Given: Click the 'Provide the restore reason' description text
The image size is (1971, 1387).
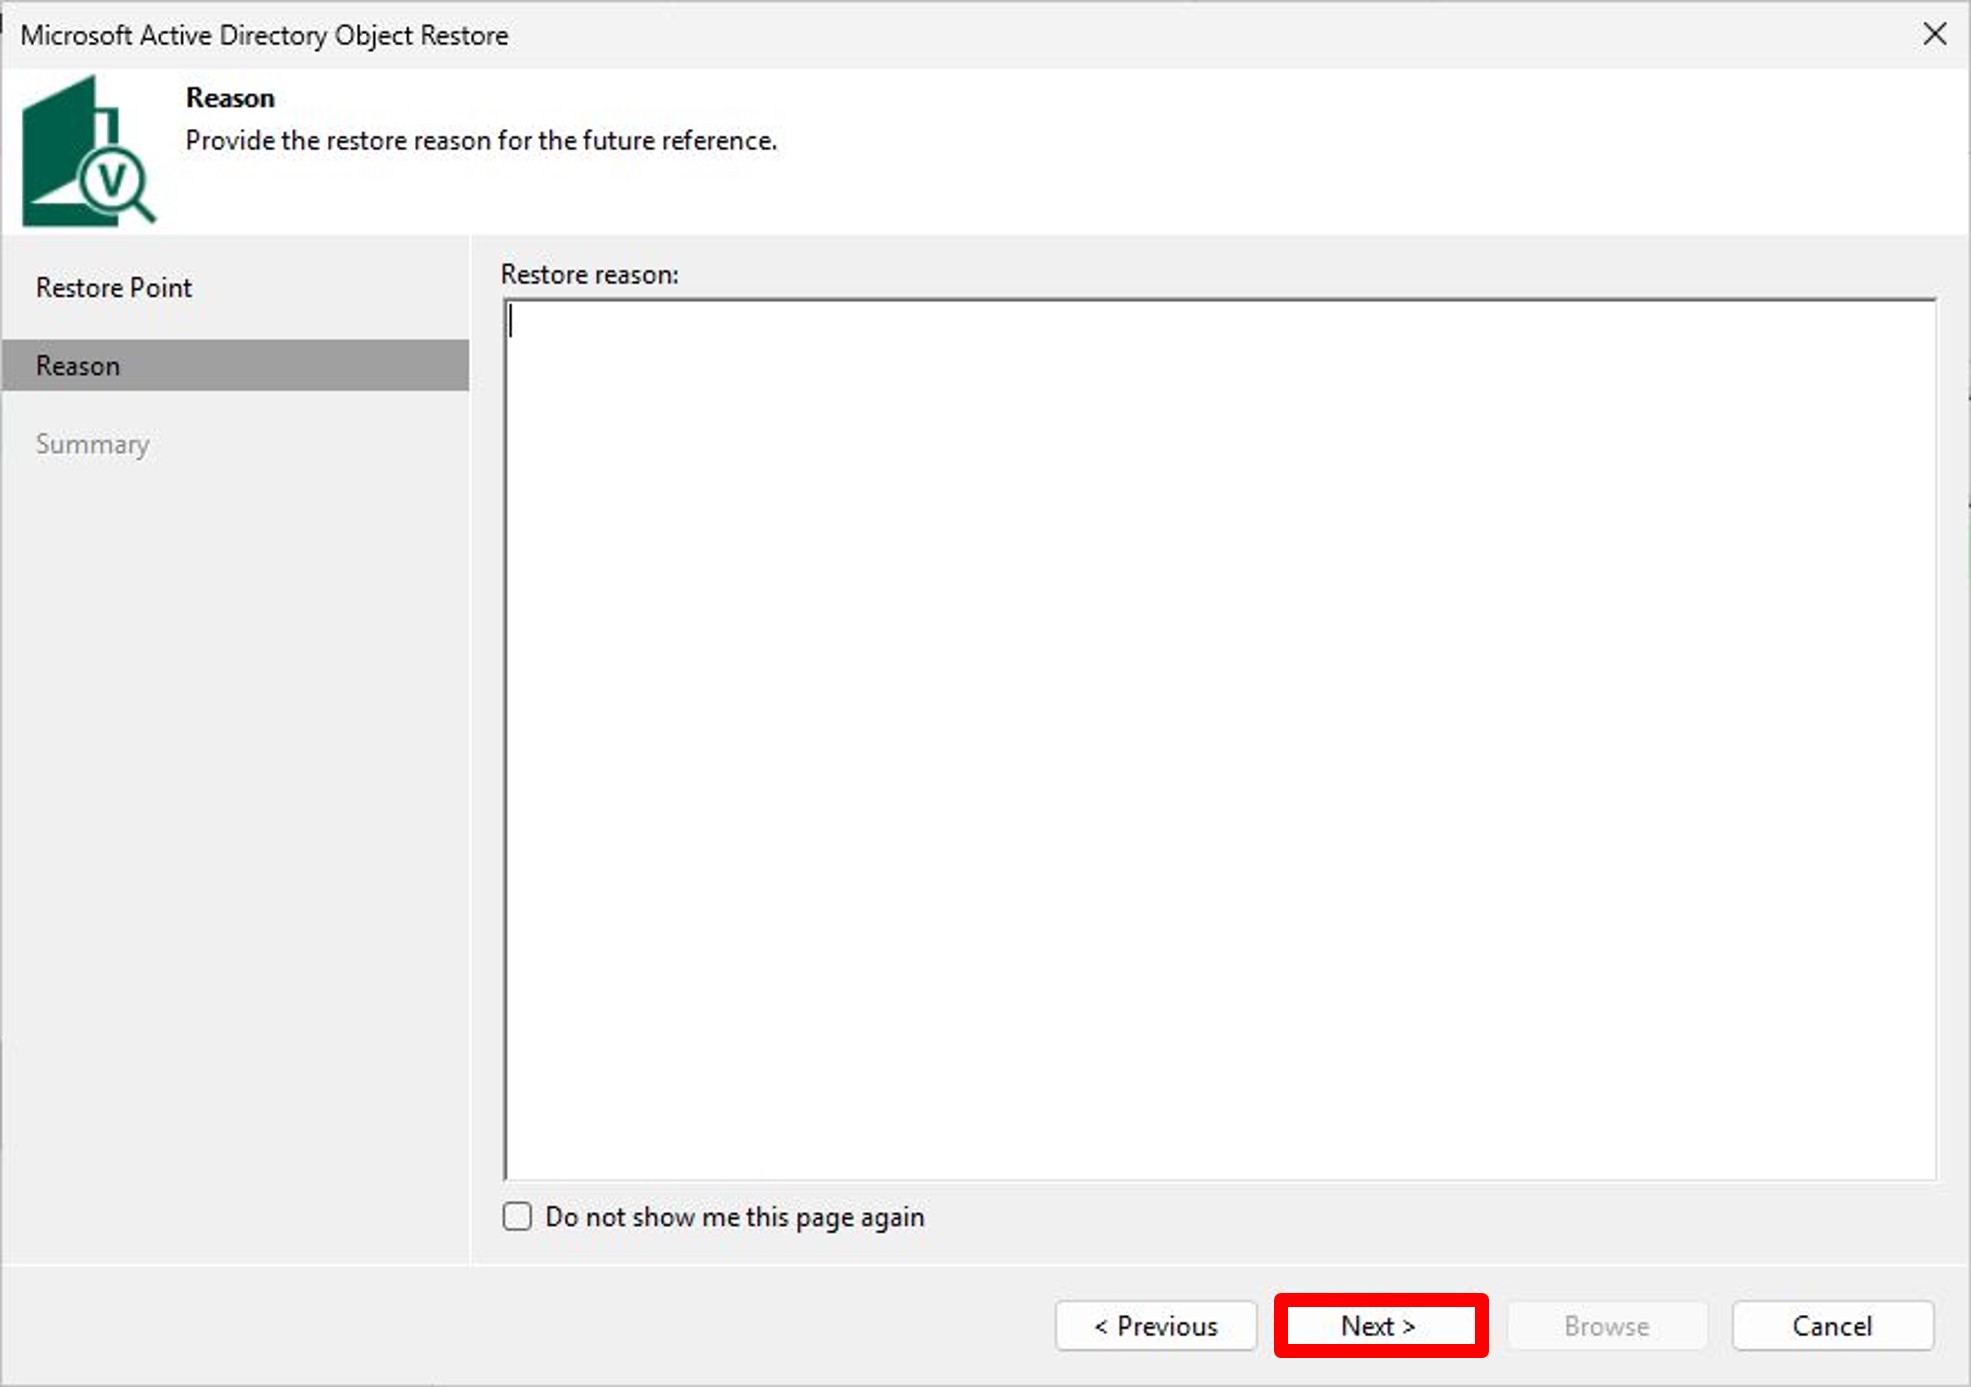Looking at the screenshot, I should point(481,141).
